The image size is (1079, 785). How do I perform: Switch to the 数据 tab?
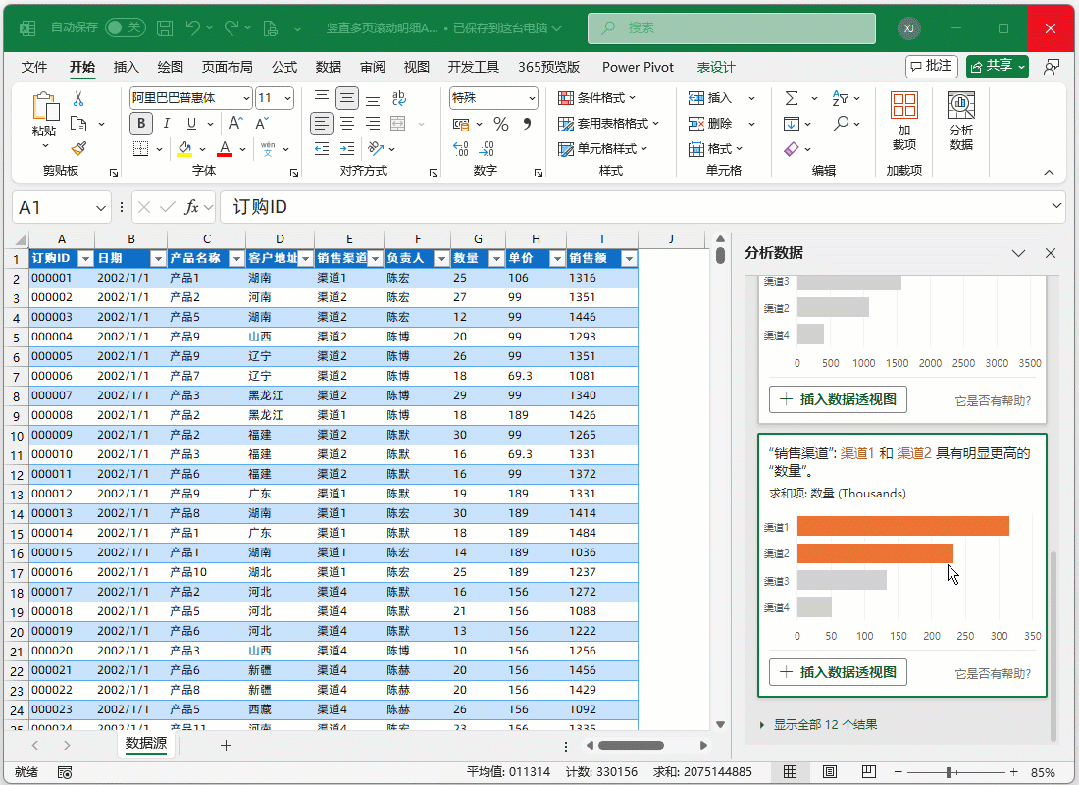(328, 67)
